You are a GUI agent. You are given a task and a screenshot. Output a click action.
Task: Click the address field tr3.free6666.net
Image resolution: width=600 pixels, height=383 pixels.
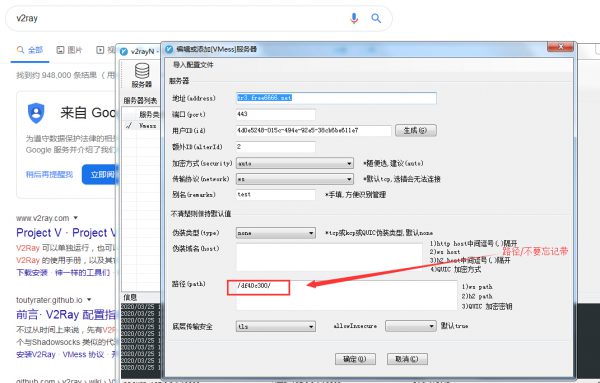coord(336,98)
